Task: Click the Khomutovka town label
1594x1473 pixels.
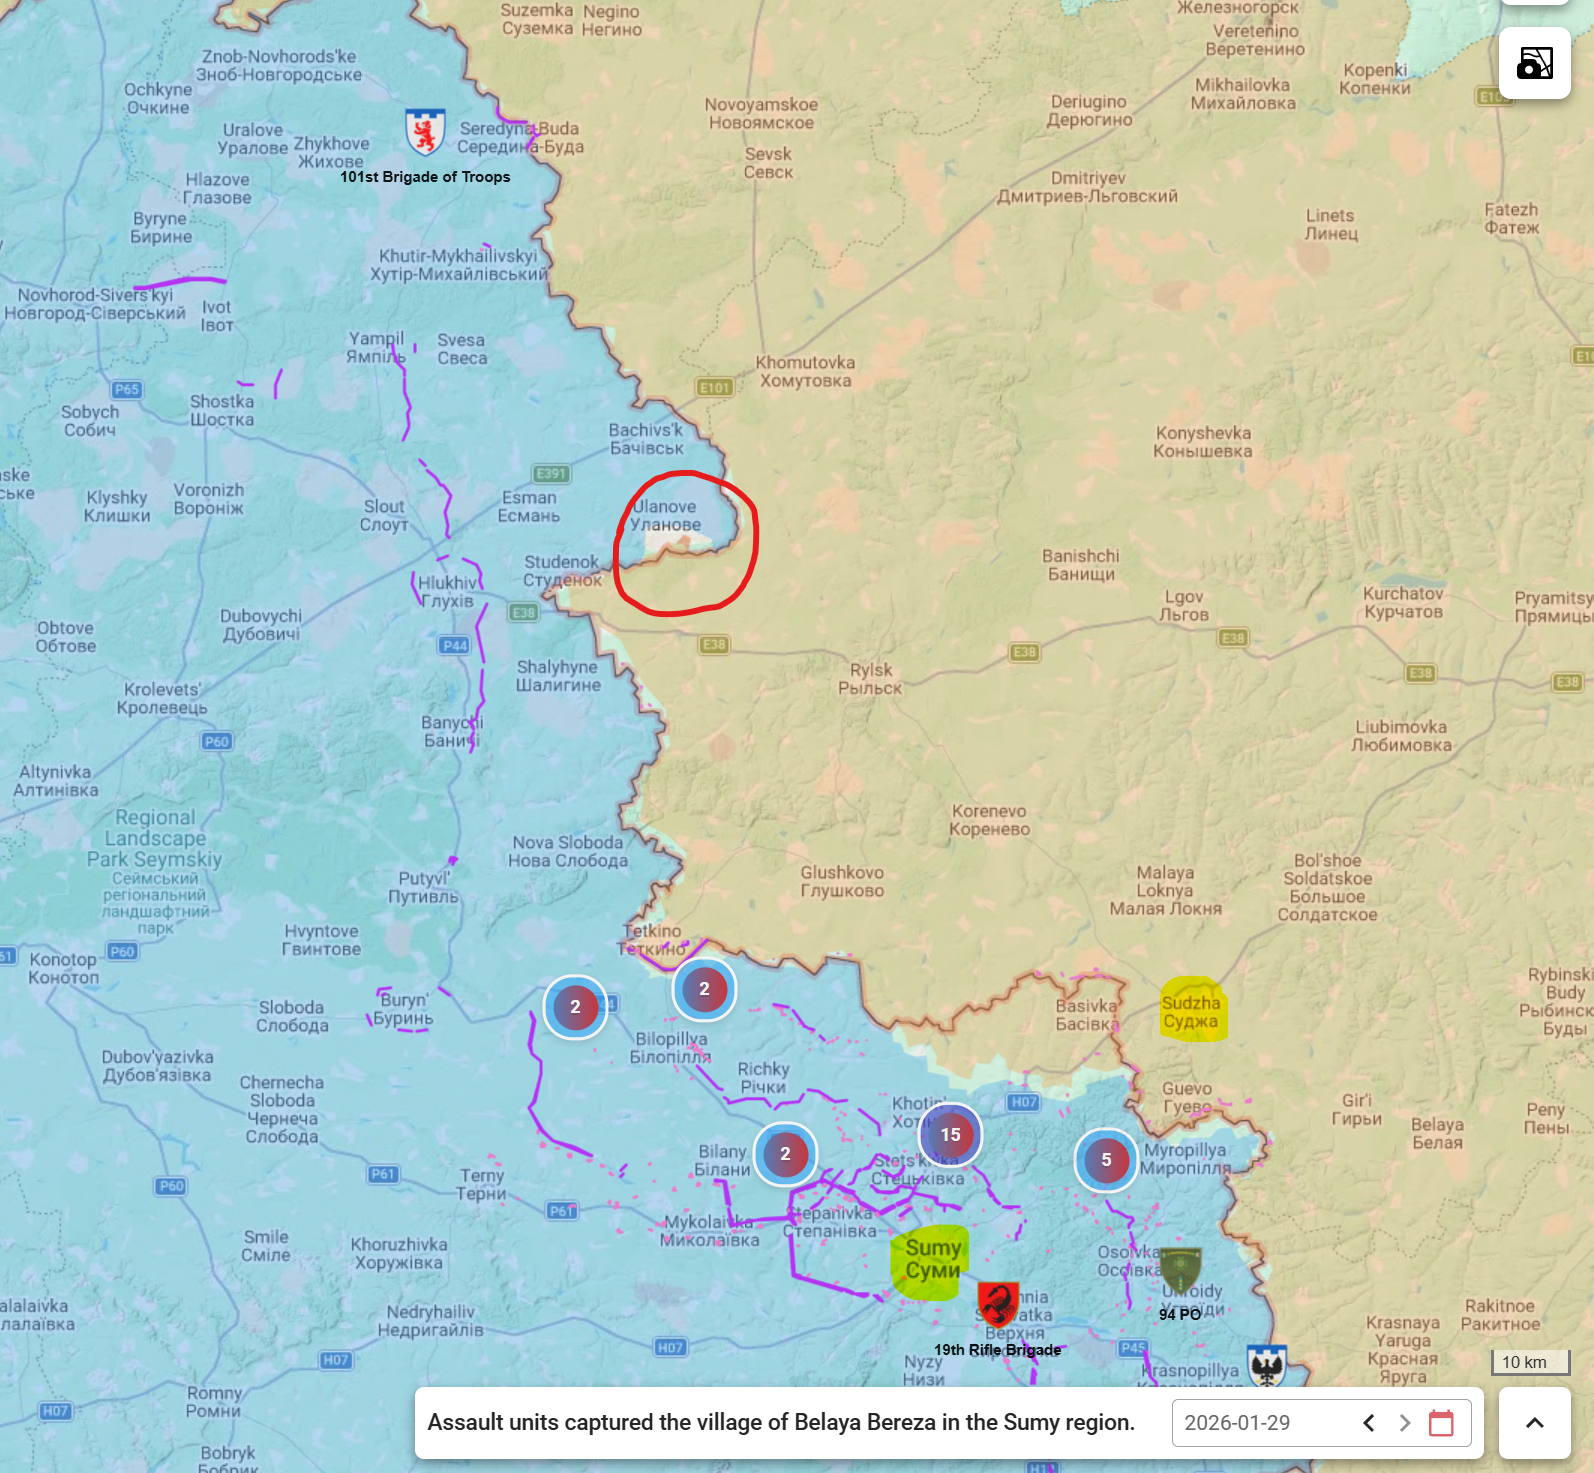Action: (x=806, y=371)
